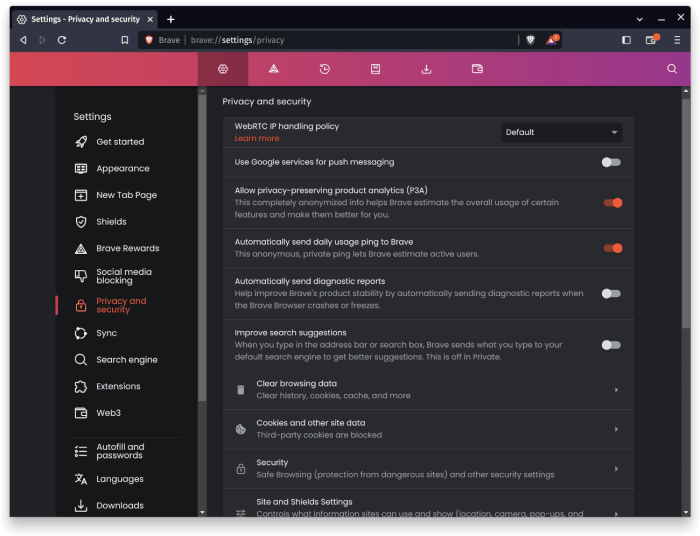The width and height of the screenshot is (700, 536).
Task: Expand Clear browsing data arrow
Action: (x=616, y=390)
